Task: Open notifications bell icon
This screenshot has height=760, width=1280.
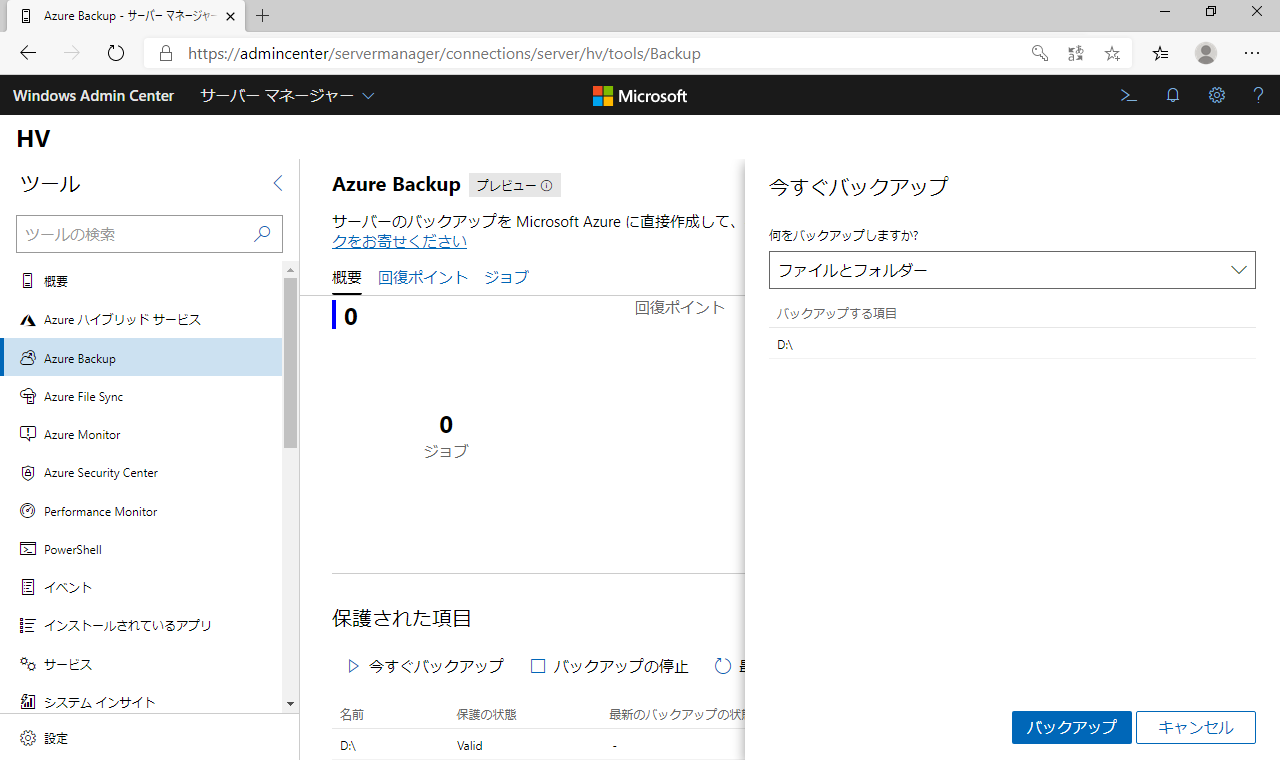Action: coord(1173,96)
